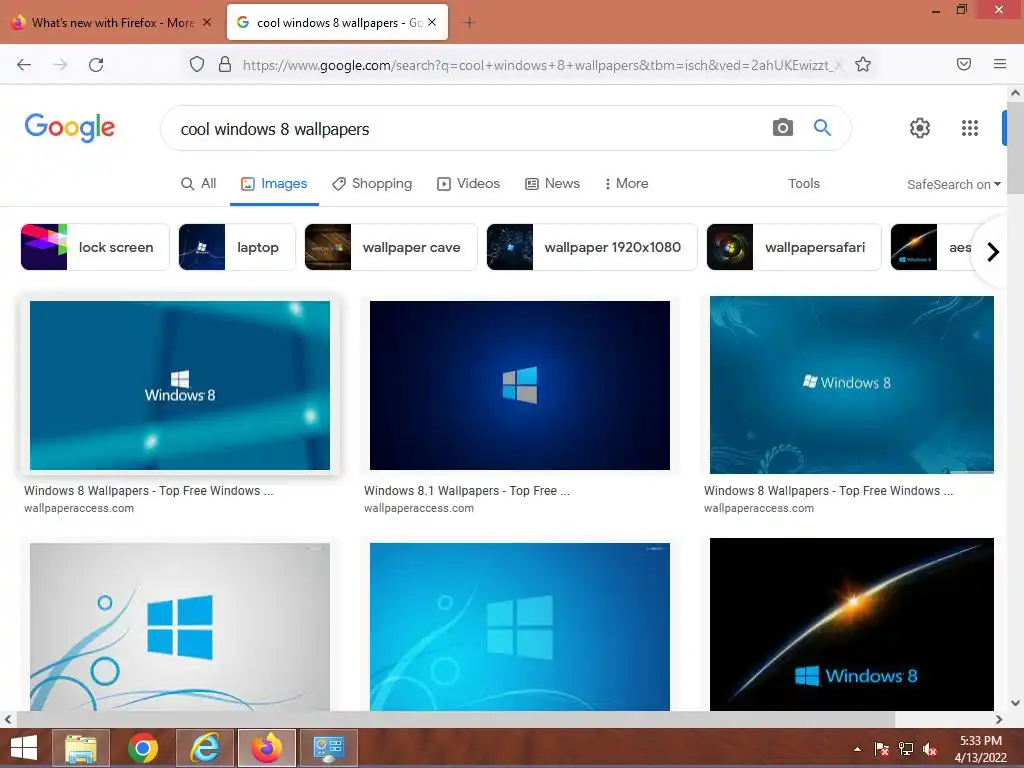This screenshot has width=1024, height=768.
Task: Switch to Videos results
Action: click(x=468, y=184)
